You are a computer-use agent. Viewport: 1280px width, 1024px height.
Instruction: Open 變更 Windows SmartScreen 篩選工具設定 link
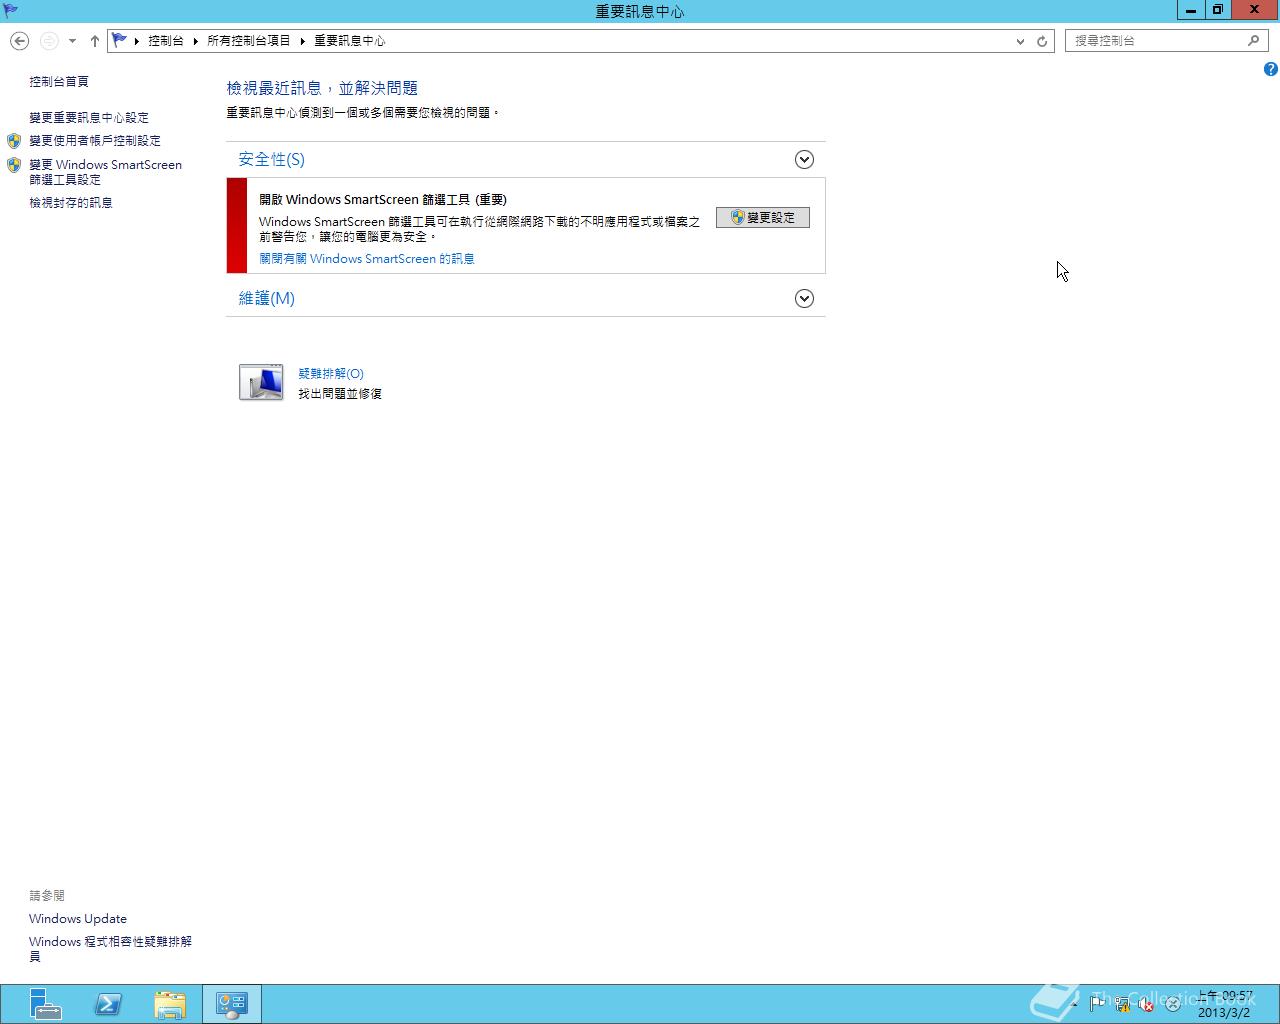coord(105,172)
